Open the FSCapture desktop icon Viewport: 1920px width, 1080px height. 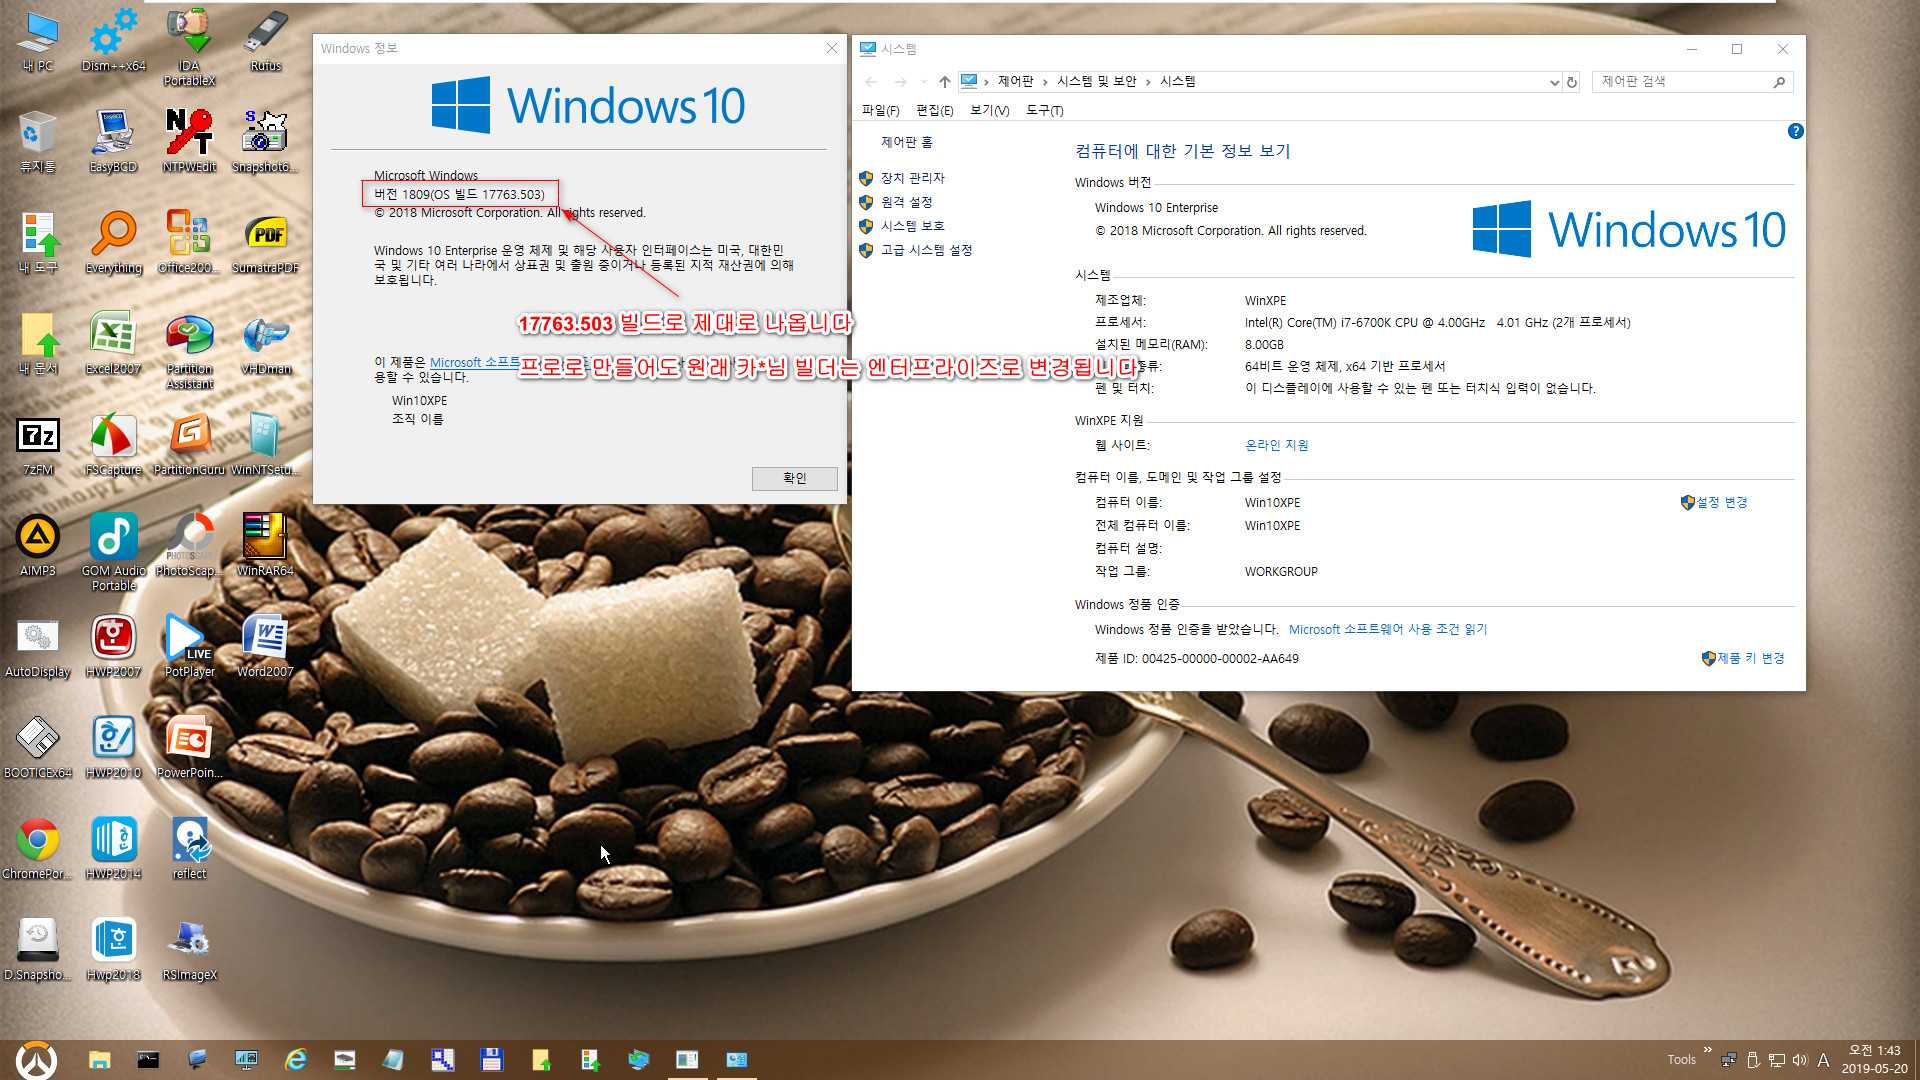[x=113, y=444]
